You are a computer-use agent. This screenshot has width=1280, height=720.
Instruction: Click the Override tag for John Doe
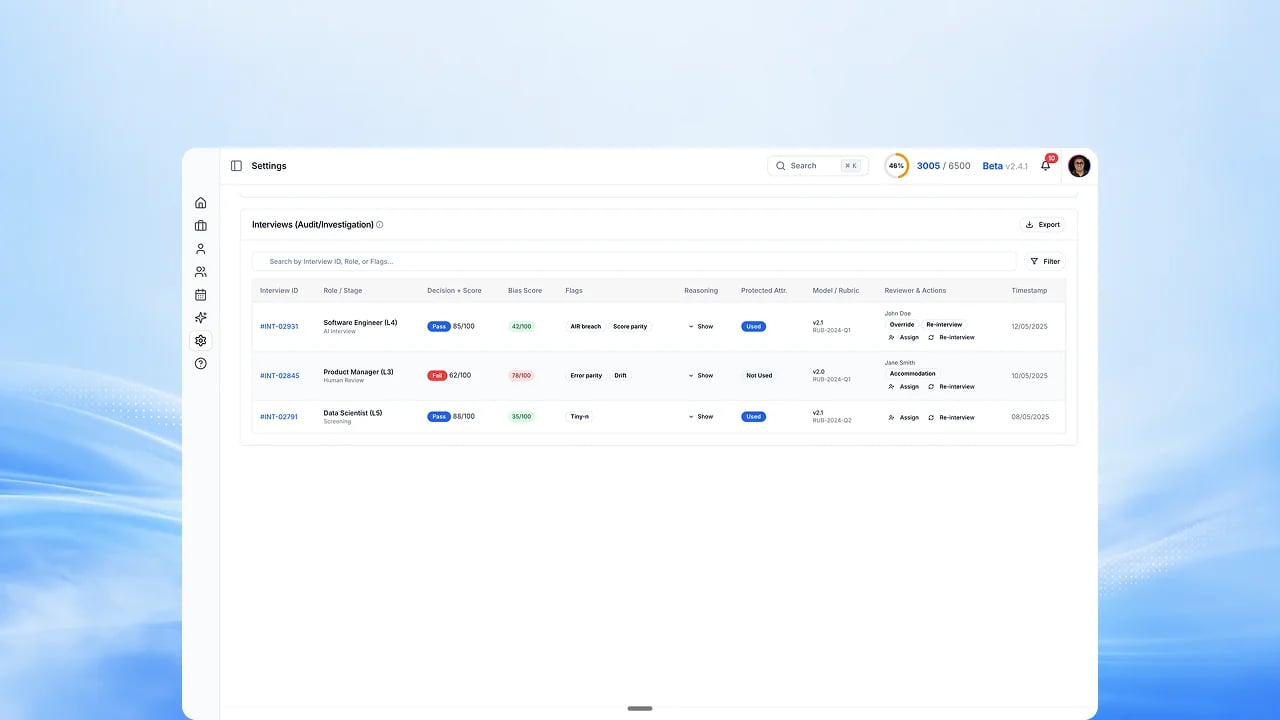click(x=902, y=325)
